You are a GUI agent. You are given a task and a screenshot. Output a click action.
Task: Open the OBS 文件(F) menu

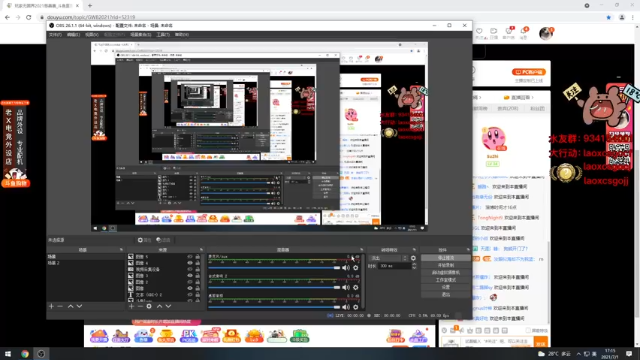55,35
